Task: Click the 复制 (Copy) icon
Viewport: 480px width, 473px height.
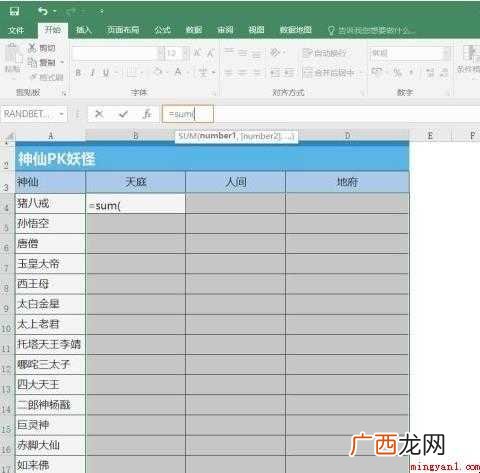Action: click(x=32, y=62)
